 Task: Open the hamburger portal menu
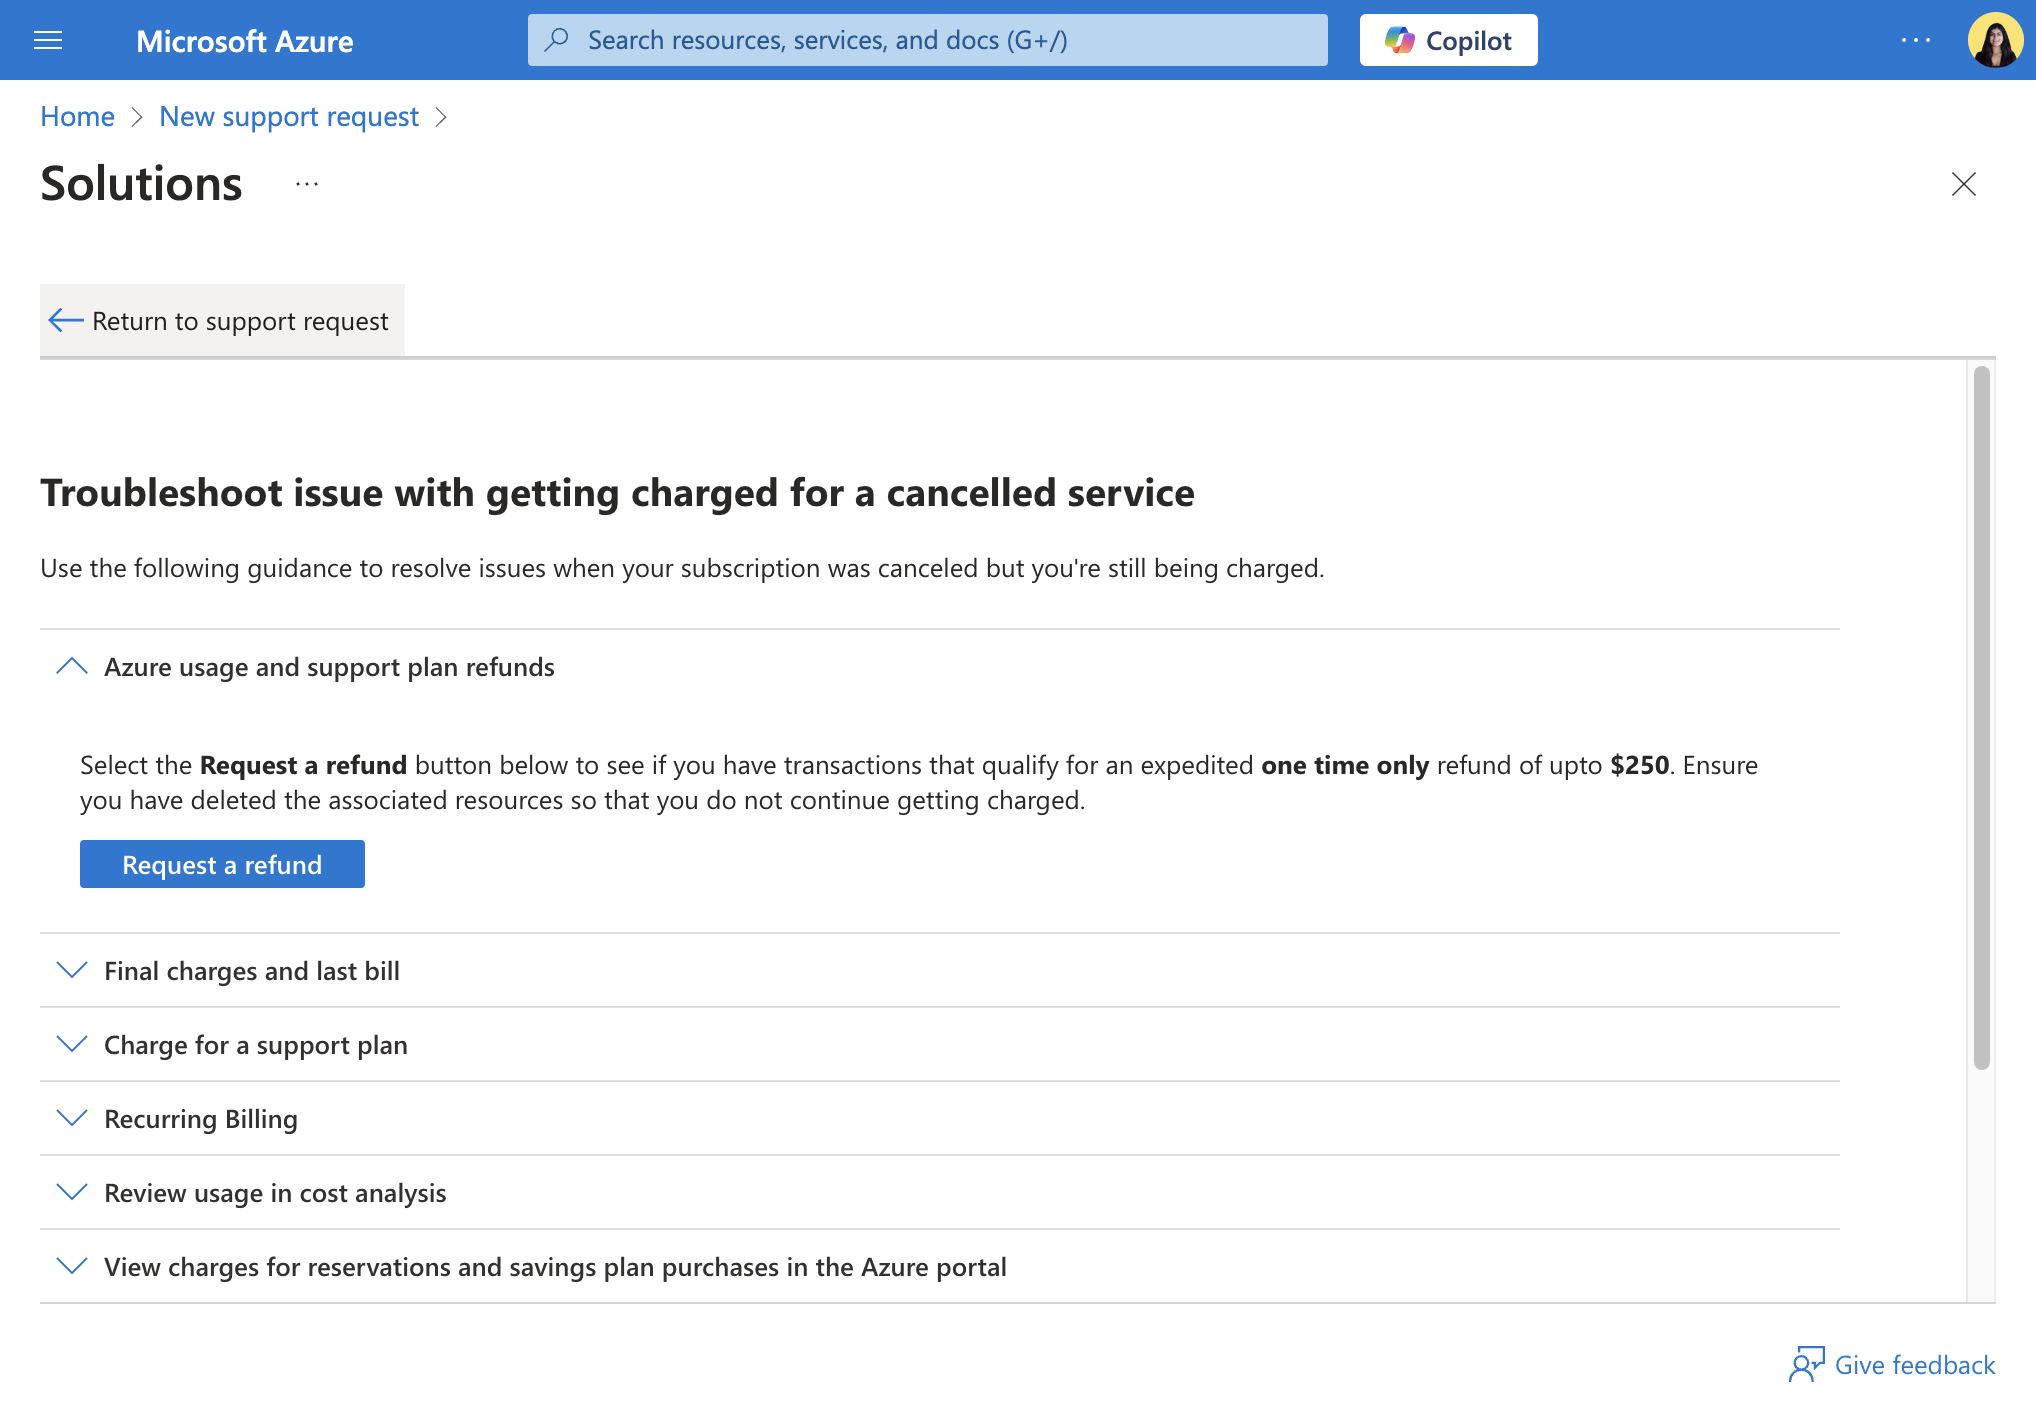[48, 40]
